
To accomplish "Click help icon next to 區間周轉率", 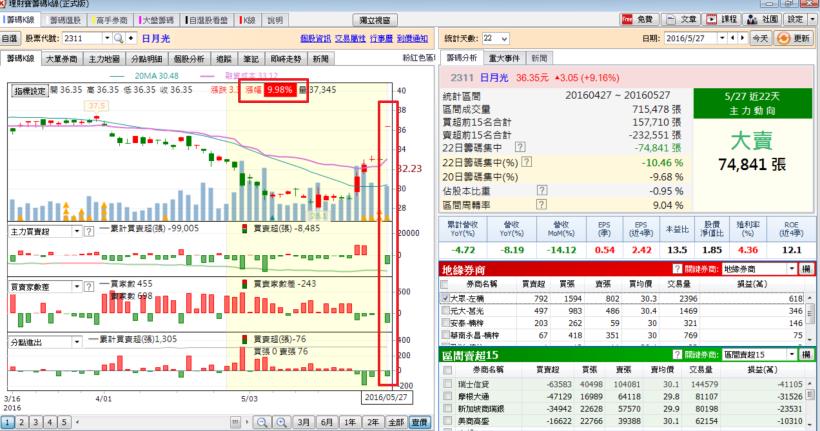I will (542, 205).
